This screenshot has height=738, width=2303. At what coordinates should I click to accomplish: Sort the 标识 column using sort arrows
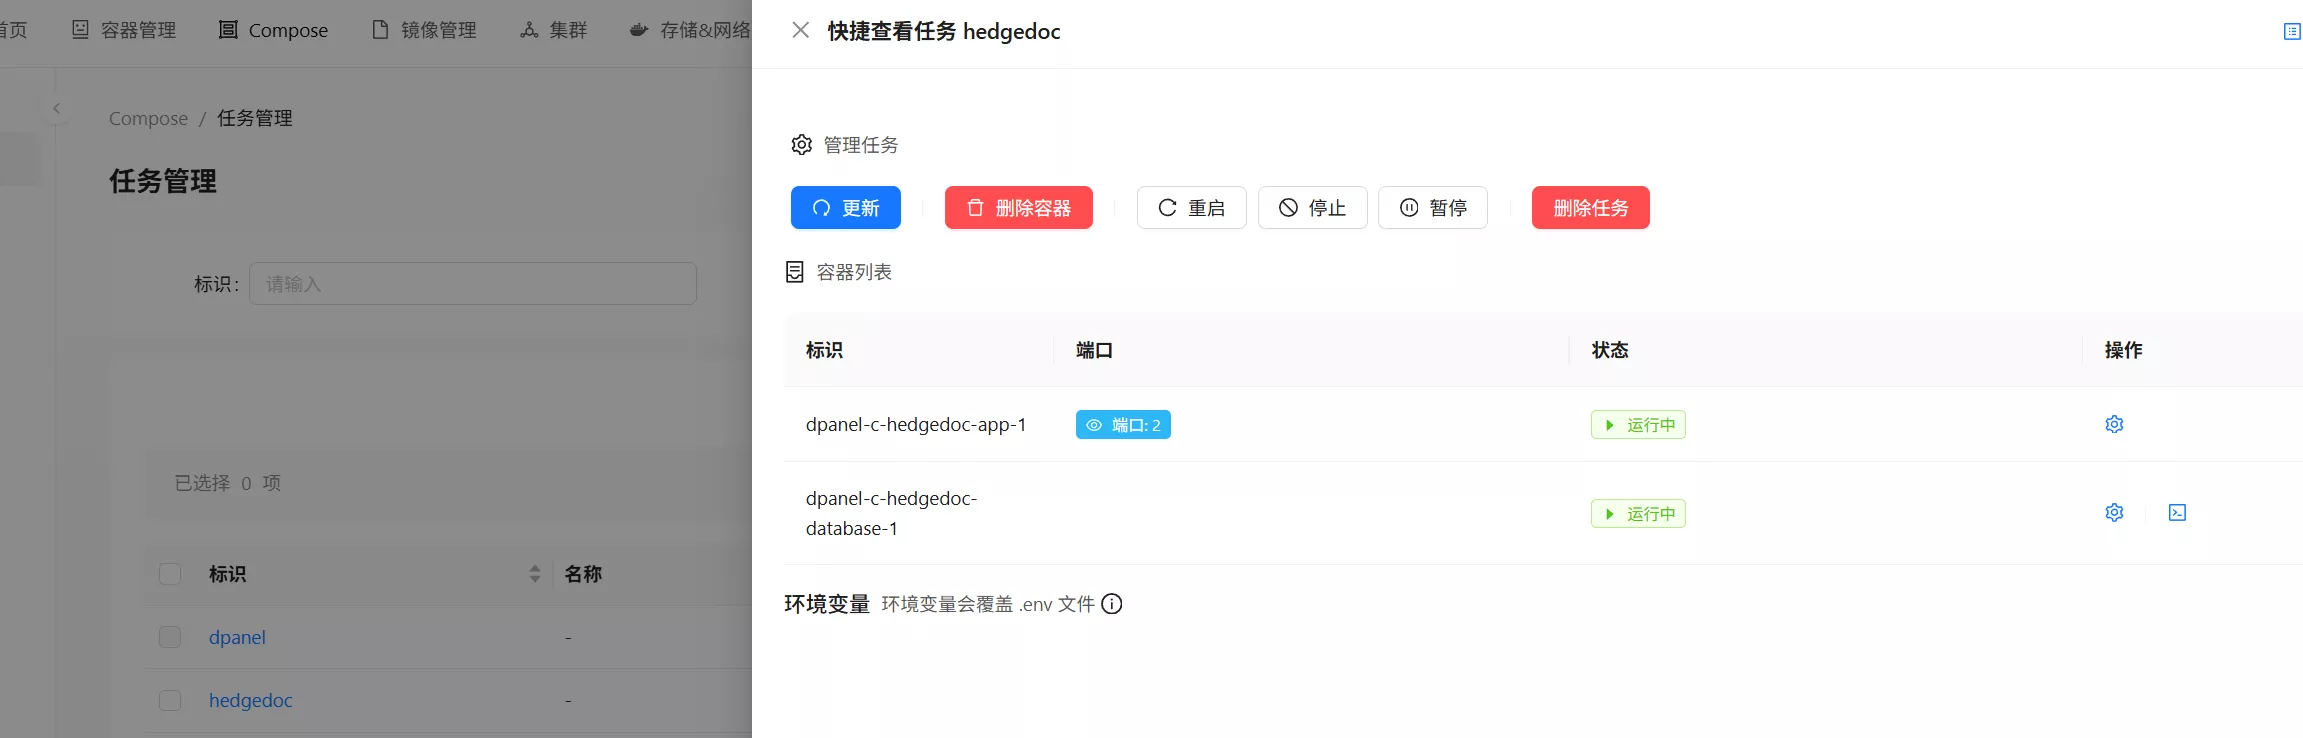(x=534, y=574)
